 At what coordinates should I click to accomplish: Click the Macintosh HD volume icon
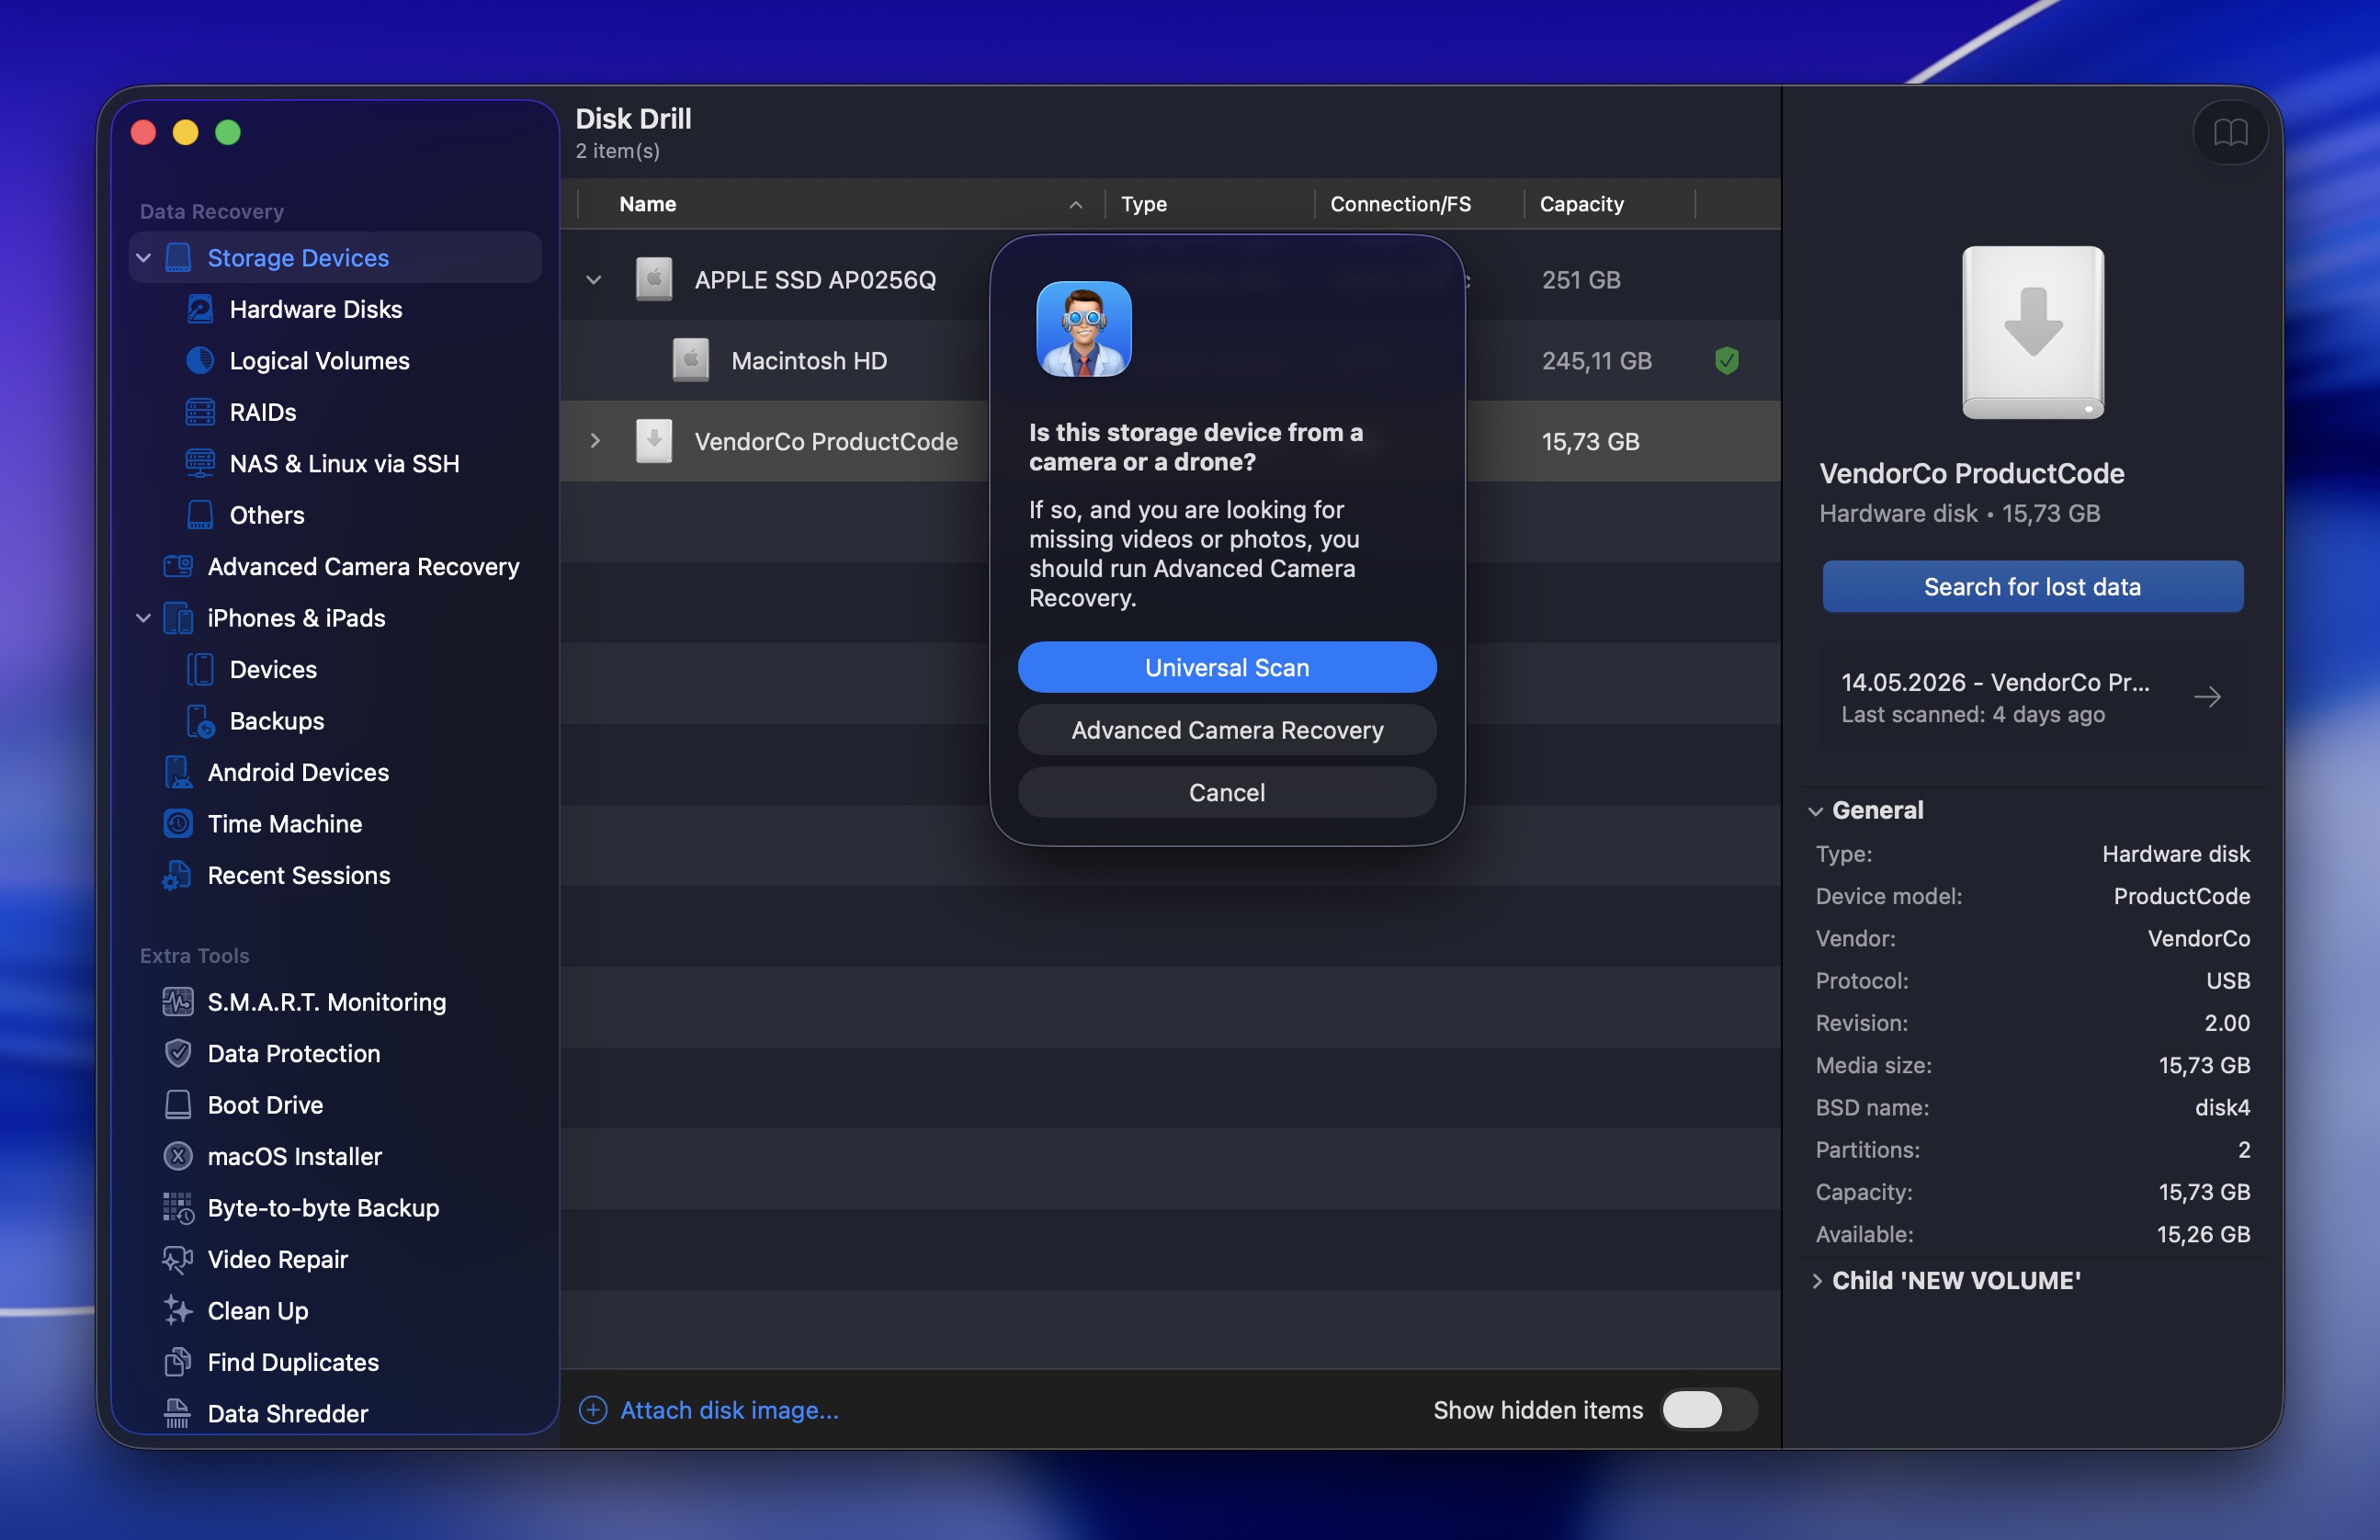pyautogui.click(x=690, y=360)
